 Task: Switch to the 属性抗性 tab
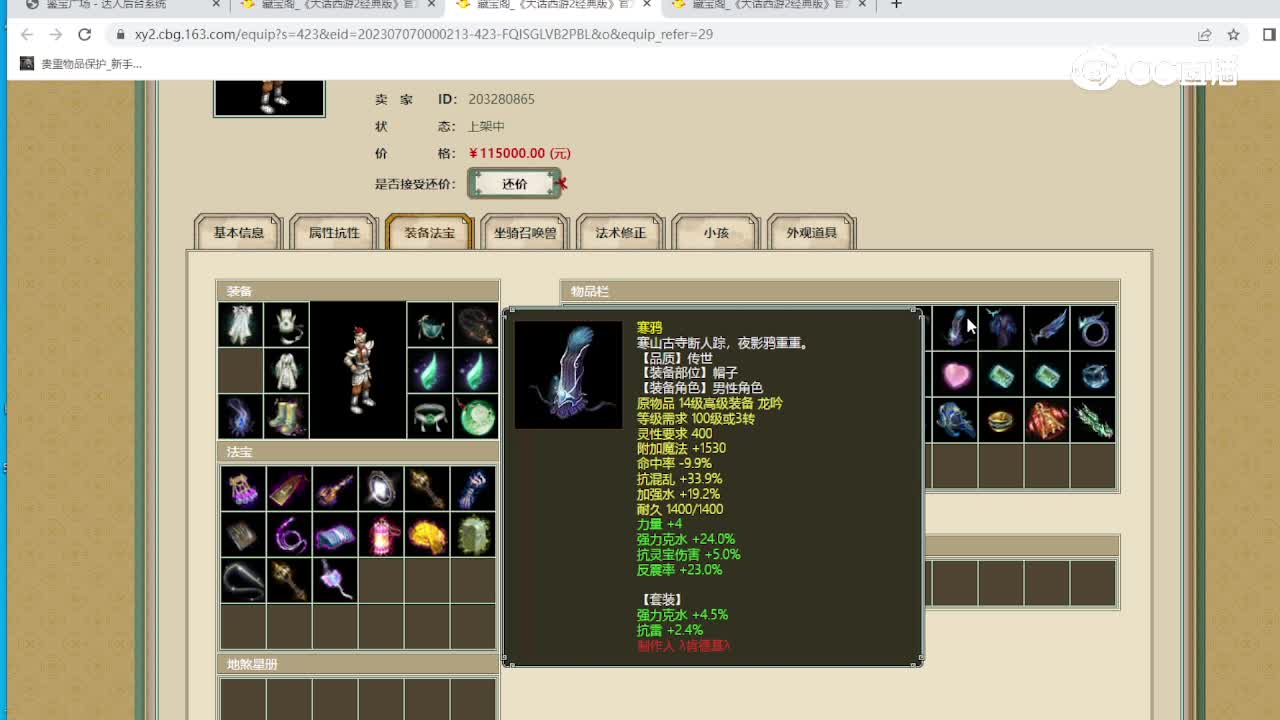click(x=334, y=233)
